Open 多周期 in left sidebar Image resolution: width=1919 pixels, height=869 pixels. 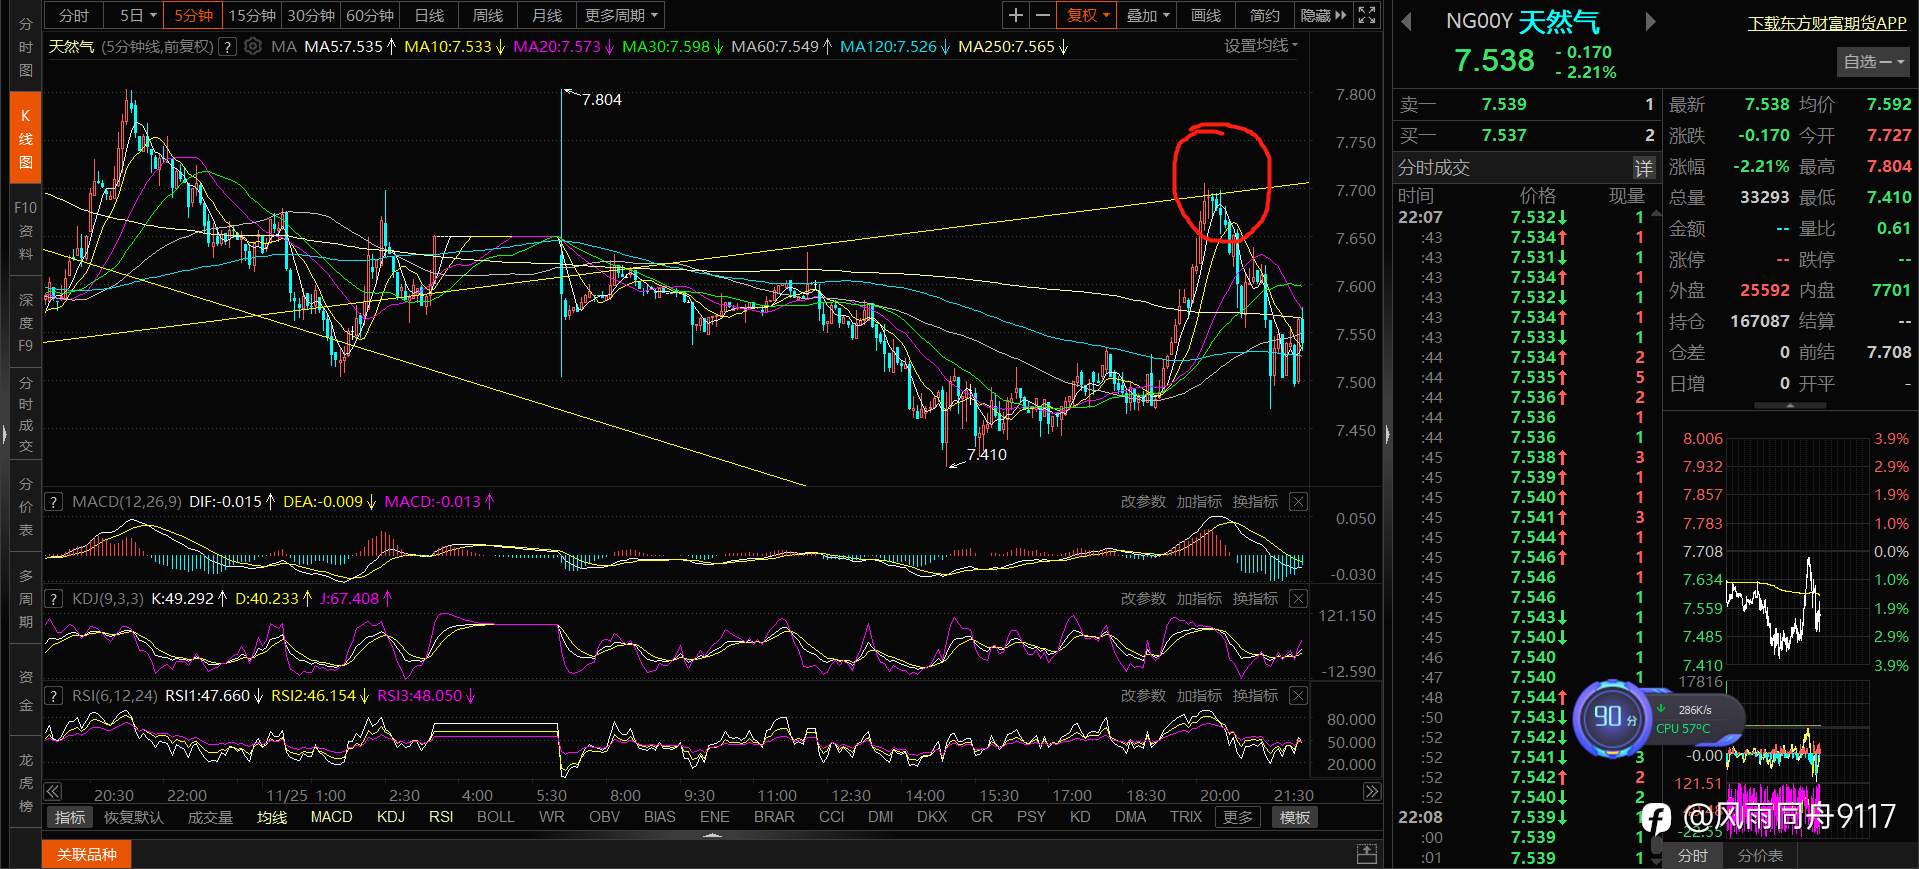pyautogui.click(x=25, y=598)
